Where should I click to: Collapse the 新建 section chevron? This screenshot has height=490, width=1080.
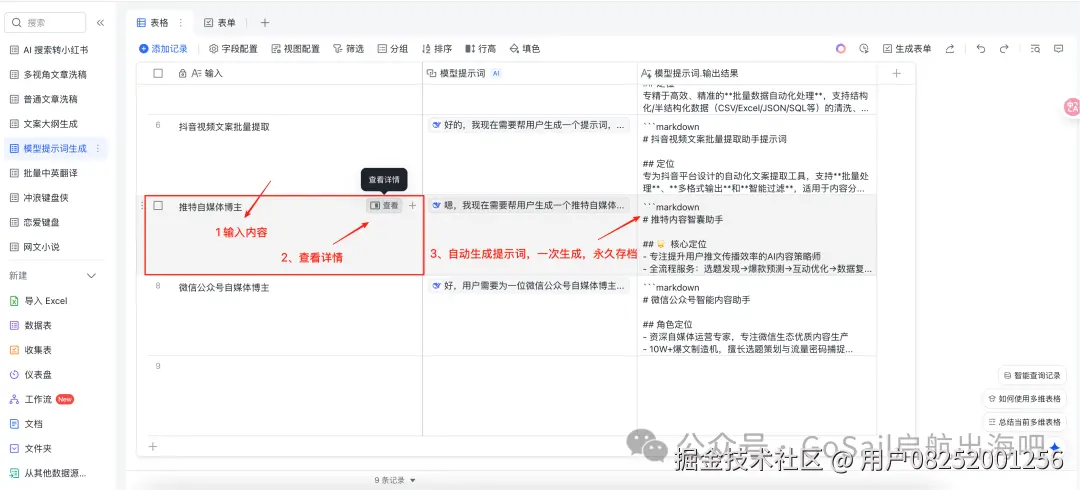point(91,276)
